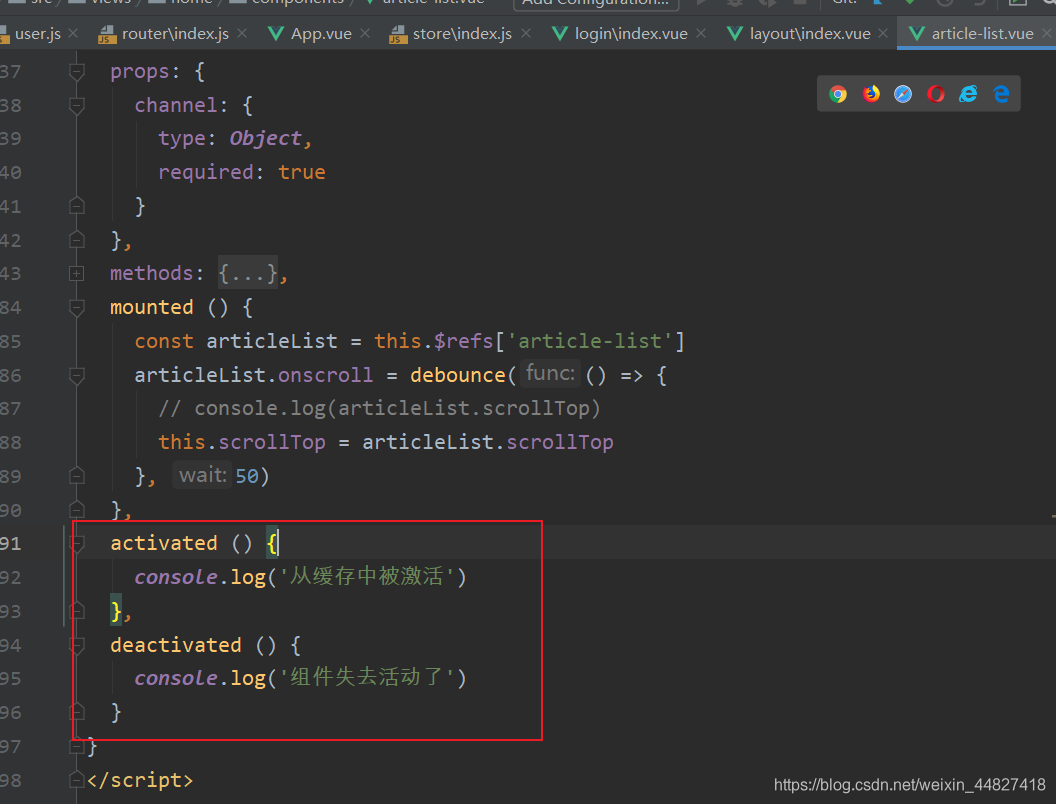Click the string '从缓存中被激活'

(366, 576)
